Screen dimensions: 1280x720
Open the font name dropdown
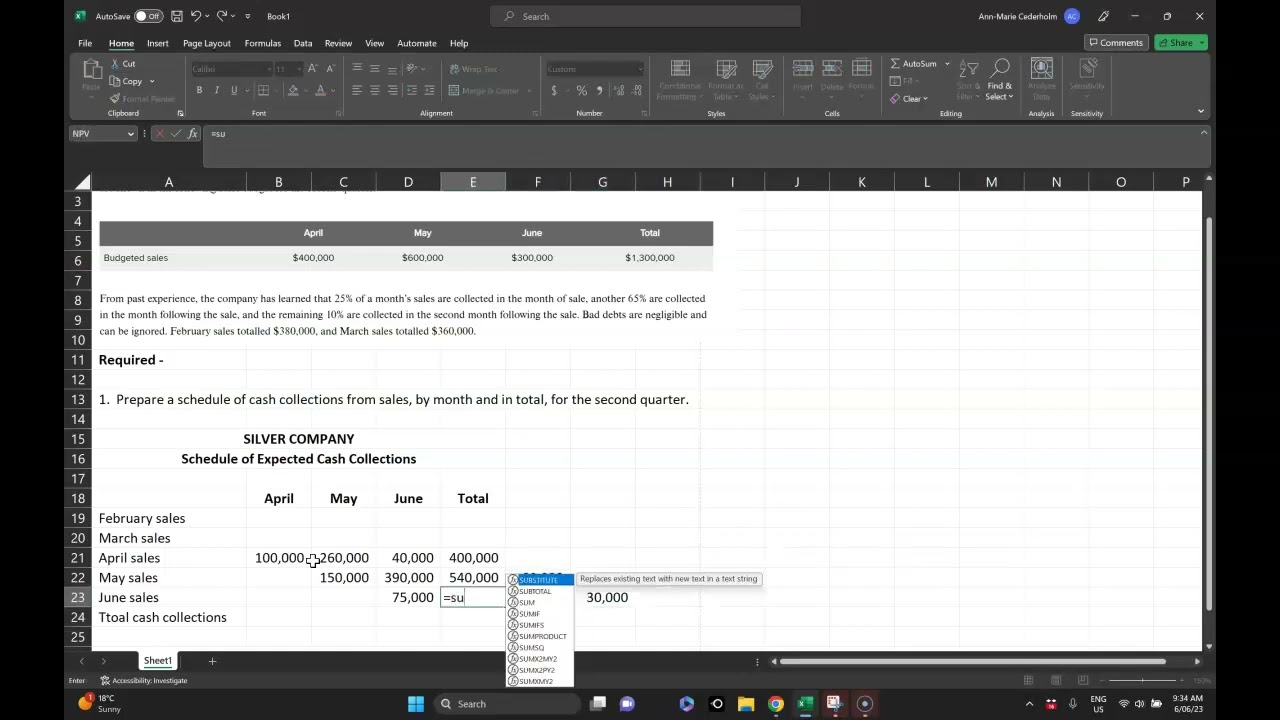coord(268,69)
